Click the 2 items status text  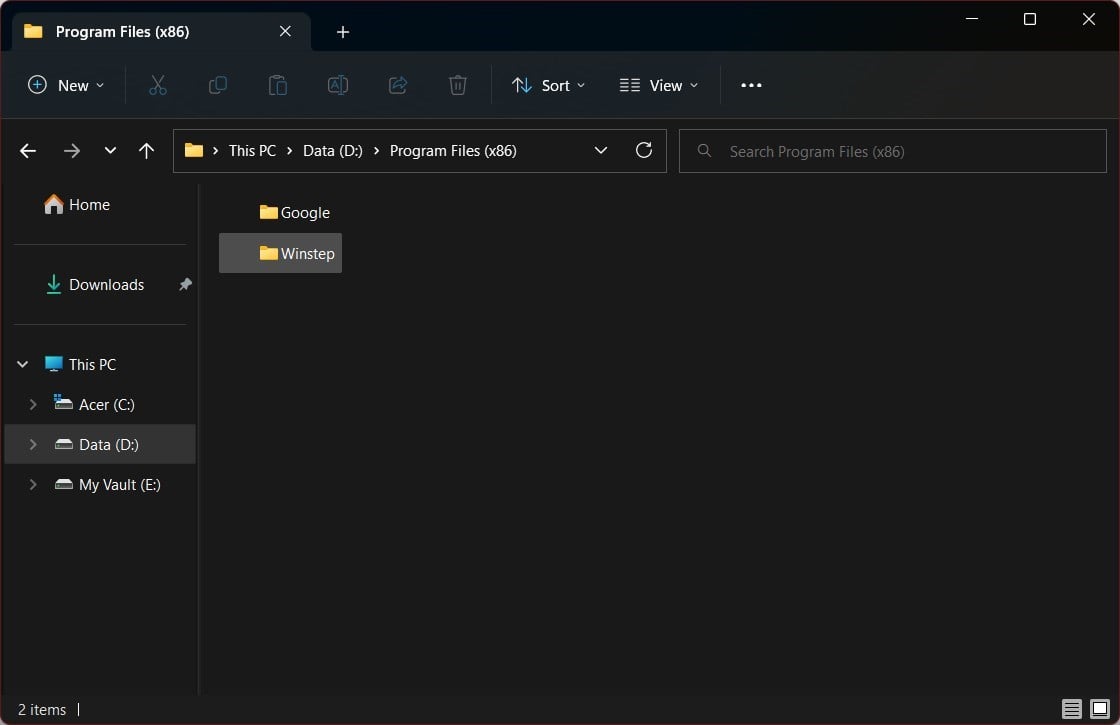pos(41,709)
